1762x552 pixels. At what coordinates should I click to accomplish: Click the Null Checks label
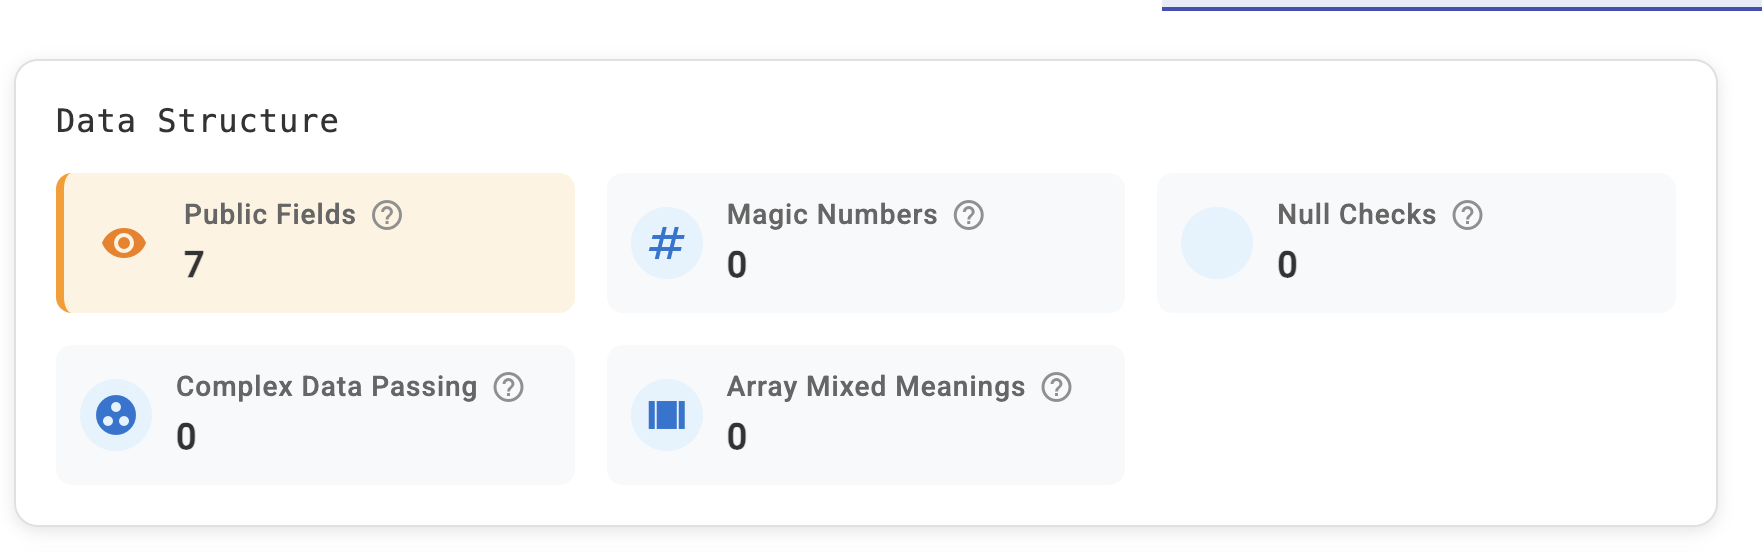coord(1356,215)
